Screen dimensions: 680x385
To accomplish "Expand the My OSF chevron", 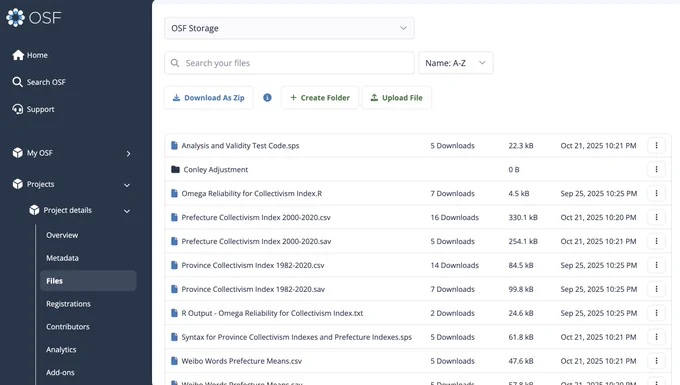I will [128, 153].
